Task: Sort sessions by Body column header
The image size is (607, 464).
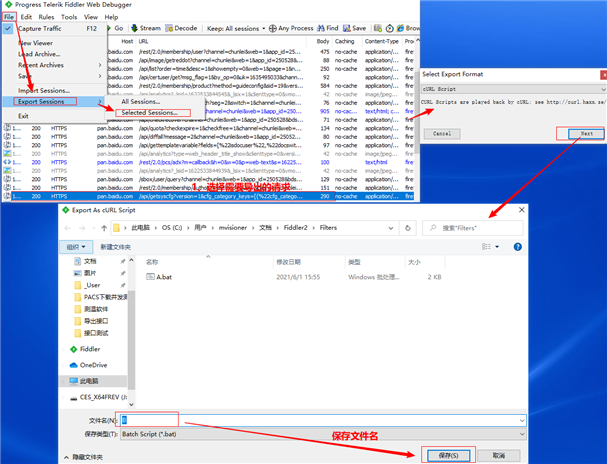Action: coord(323,41)
